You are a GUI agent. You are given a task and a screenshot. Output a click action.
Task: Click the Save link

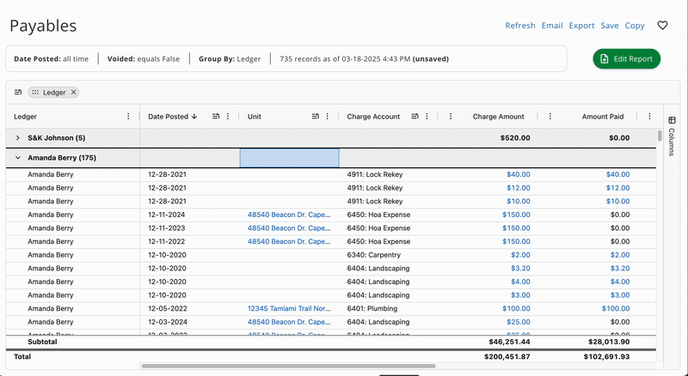pyautogui.click(x=609, y=25)
